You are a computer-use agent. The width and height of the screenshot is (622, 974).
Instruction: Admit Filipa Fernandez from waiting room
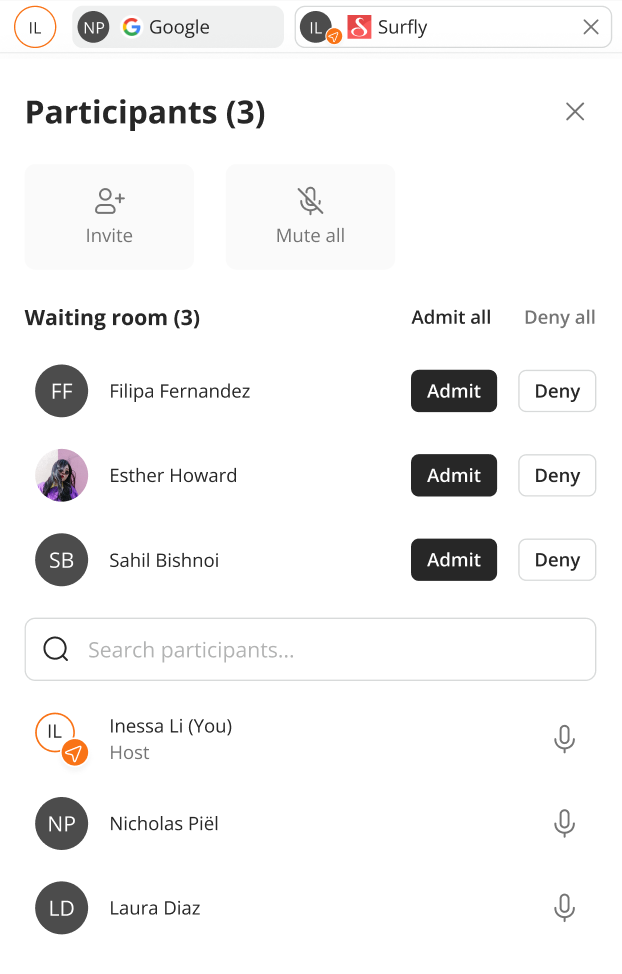[x=453, y=391]
